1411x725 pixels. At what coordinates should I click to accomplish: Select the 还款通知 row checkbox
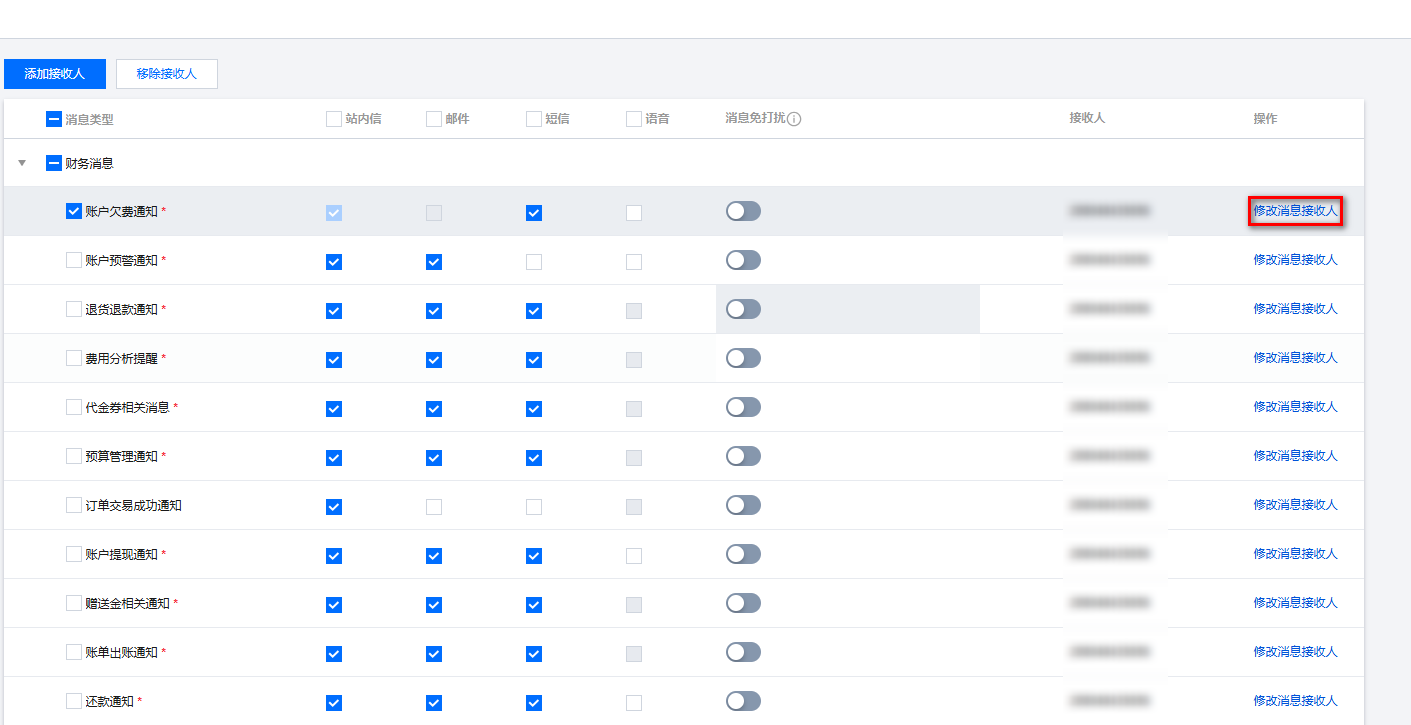(x=74, y=701)
